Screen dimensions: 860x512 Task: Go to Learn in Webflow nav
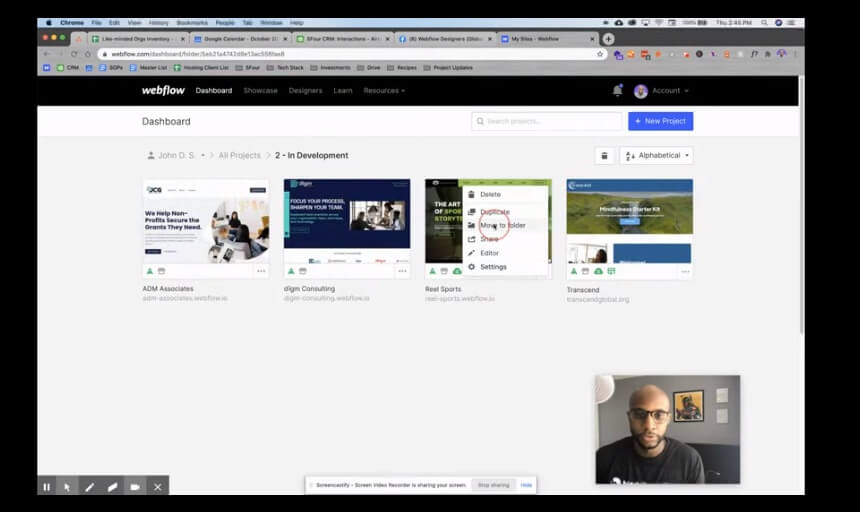click(343, 90)
